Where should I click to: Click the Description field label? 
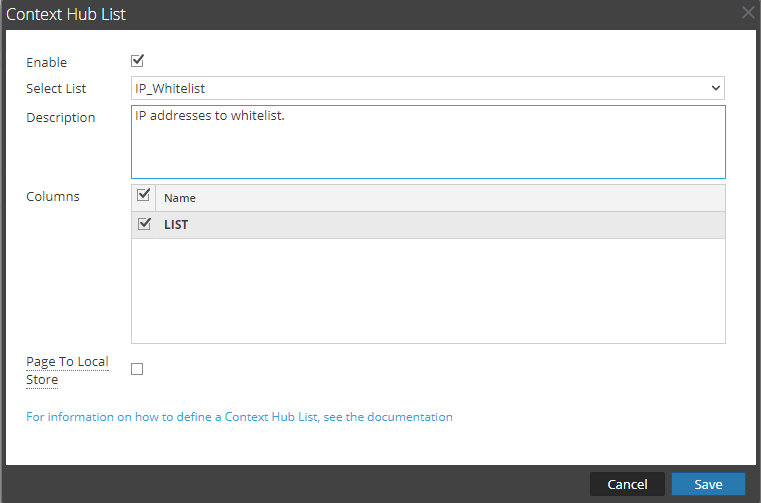pyautogui.click(x=61, y=117)
